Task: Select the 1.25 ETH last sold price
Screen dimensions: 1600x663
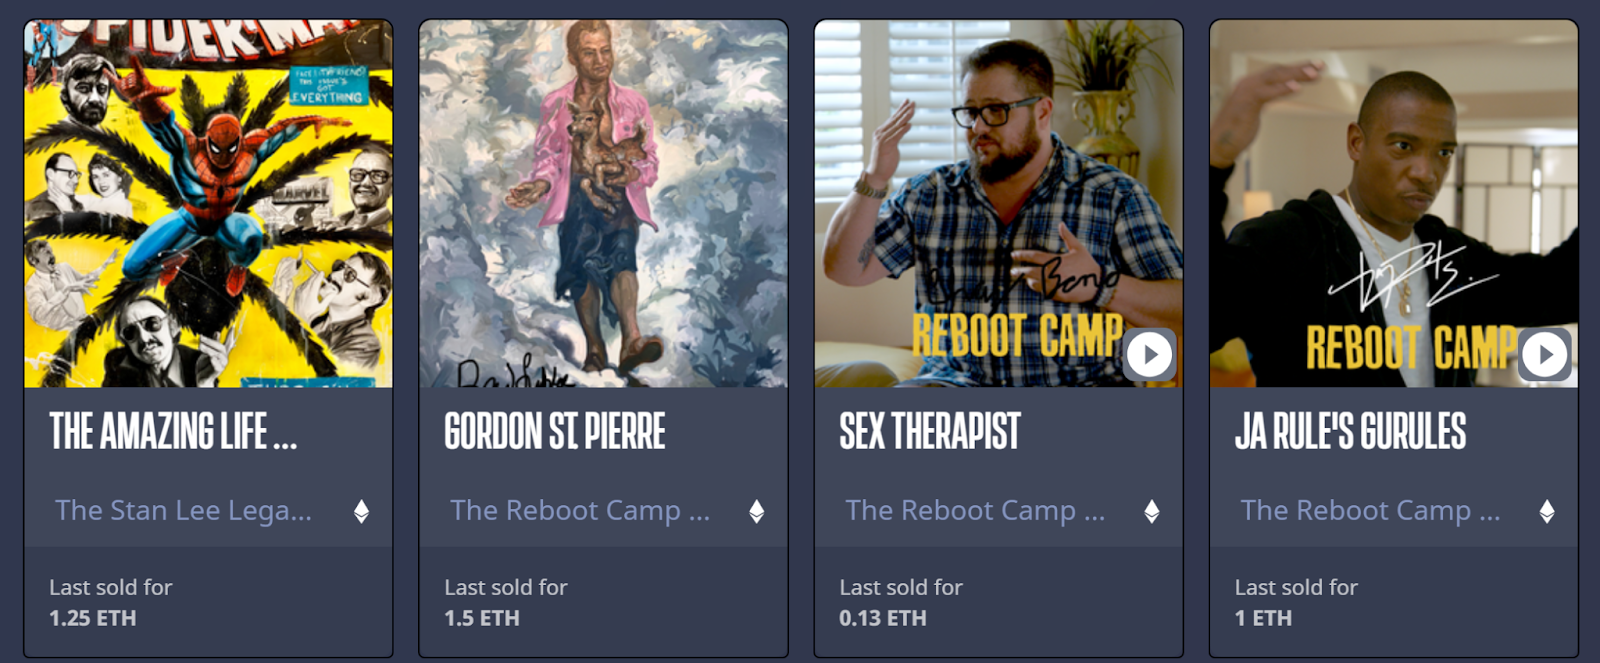Action: pos(93,618)
